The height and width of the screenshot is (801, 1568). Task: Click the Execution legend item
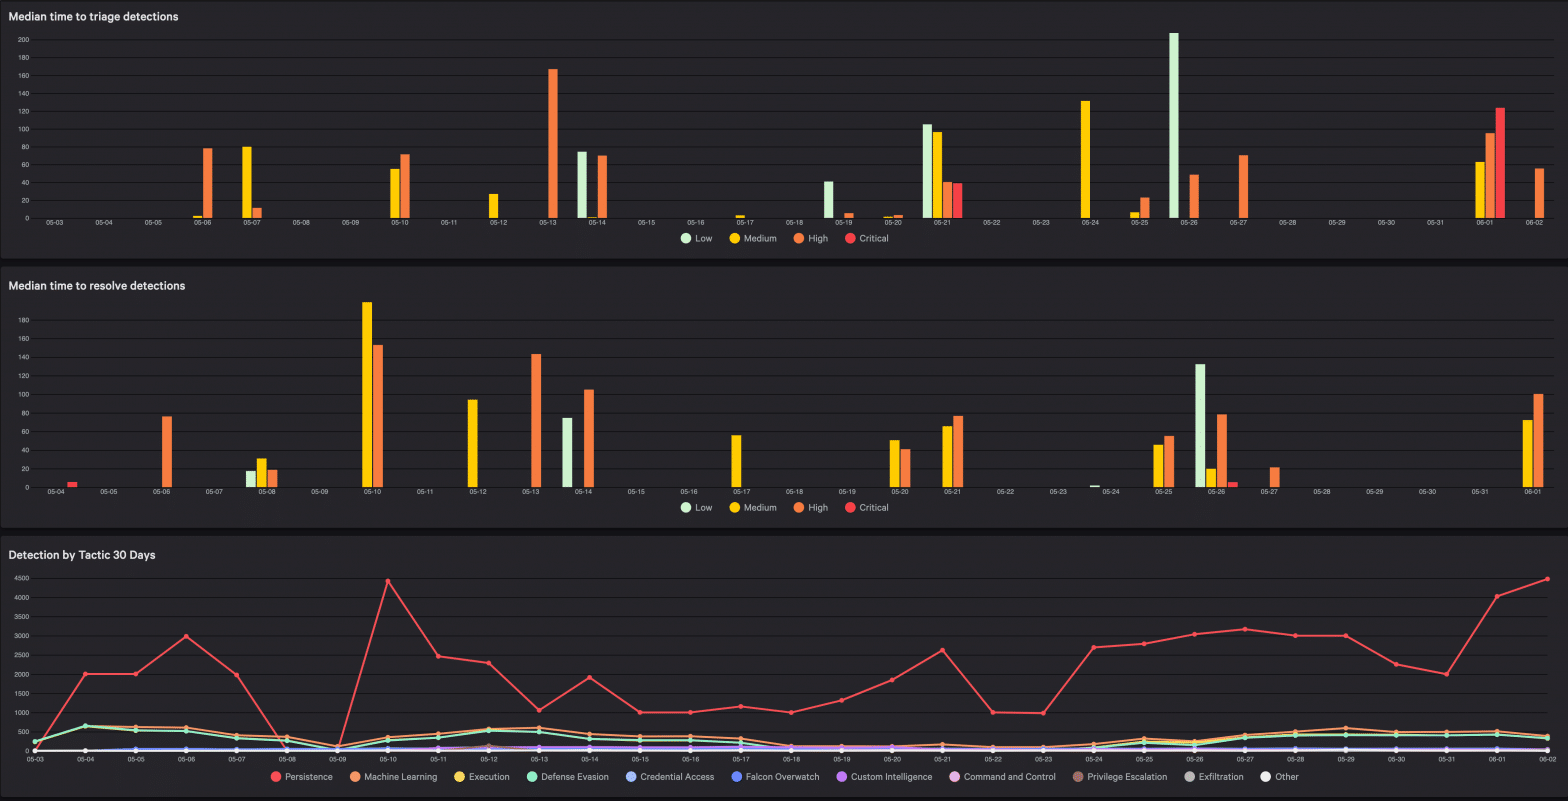(481, 776)
